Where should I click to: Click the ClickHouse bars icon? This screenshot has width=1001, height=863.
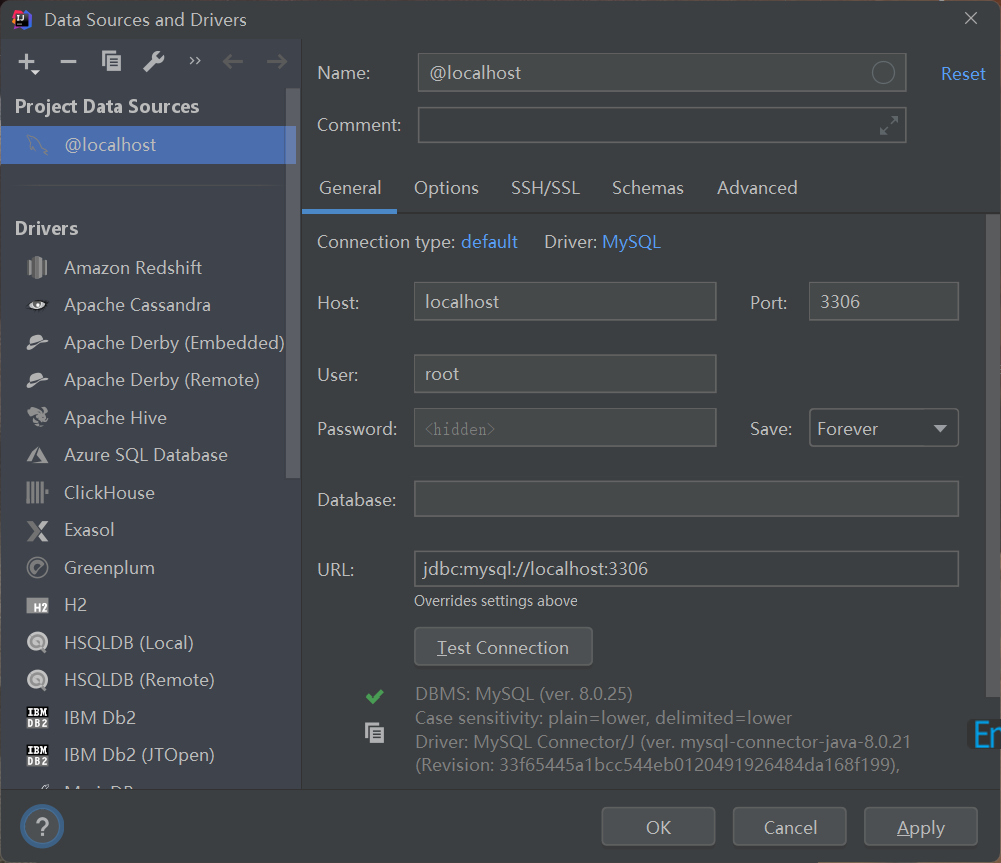tap(37, 493)
